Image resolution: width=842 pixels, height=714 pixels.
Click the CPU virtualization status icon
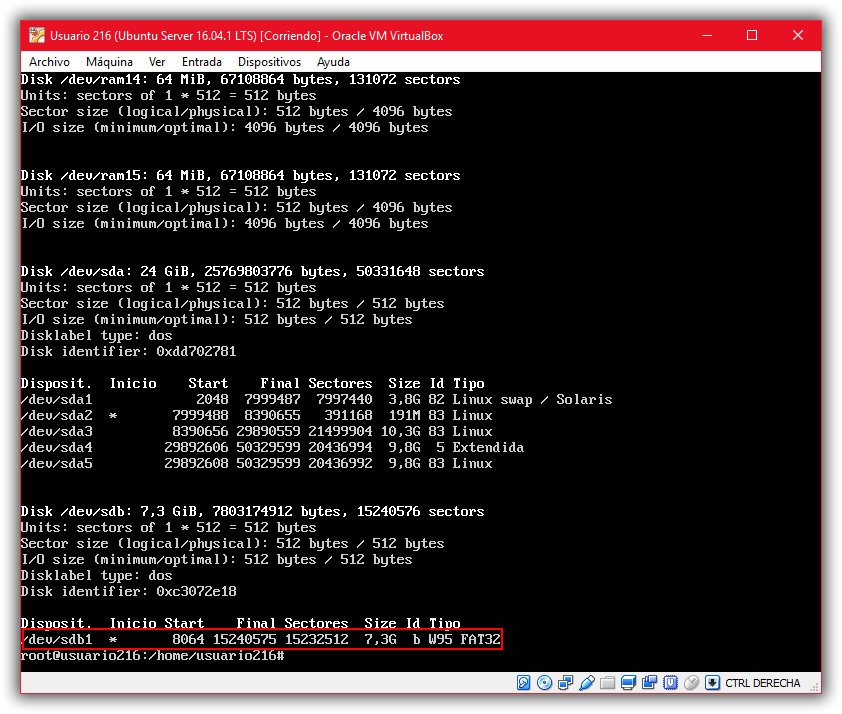click(670, 683)
